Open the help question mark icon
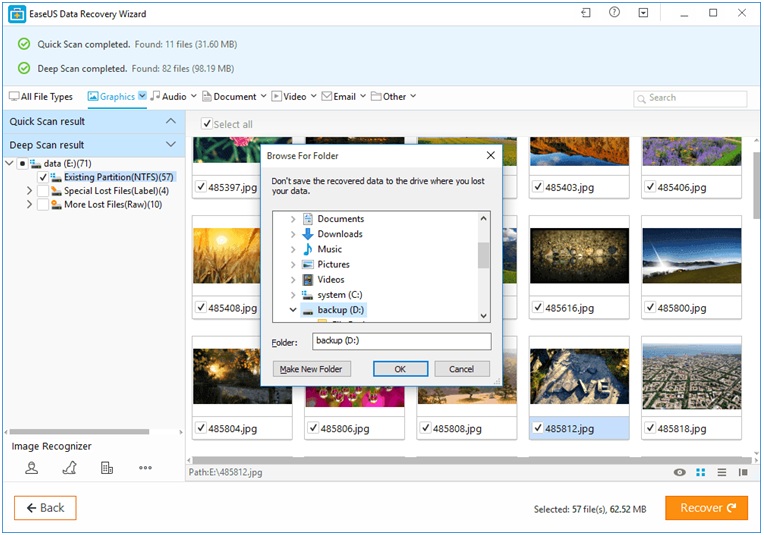Screen dimensions: 764x535 pyautogui.click(x=614, y=13)
